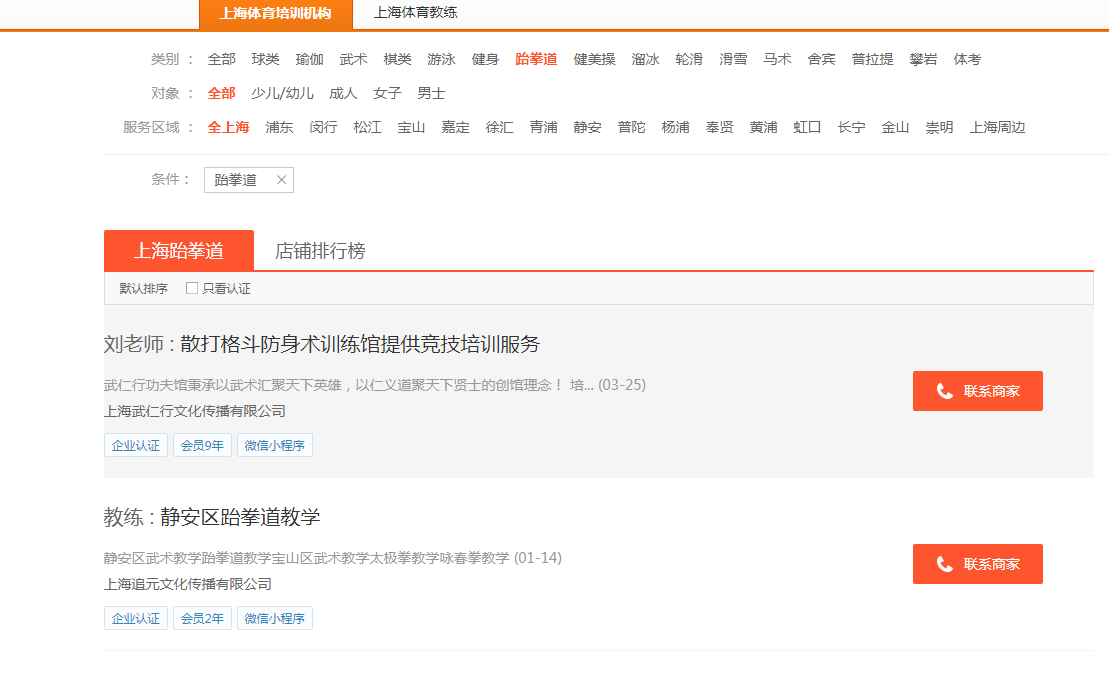Click 企业认证 badge under 上海武仁行文化传播有限公司

coord(136,445)
